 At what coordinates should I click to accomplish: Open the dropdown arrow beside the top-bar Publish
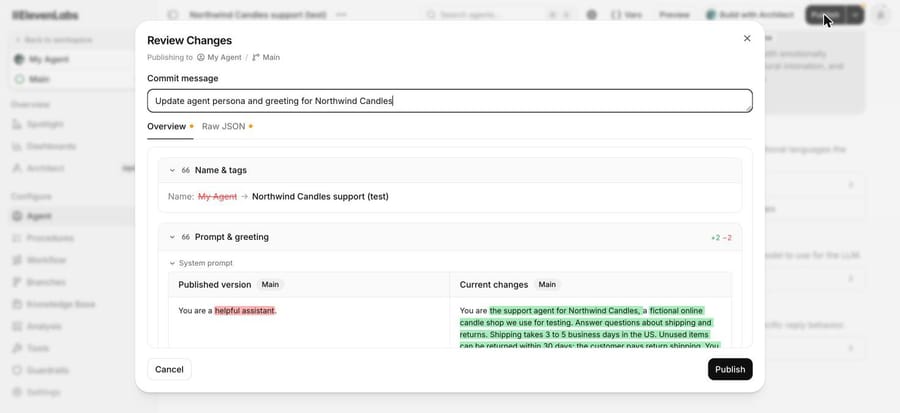click(855, 15)
